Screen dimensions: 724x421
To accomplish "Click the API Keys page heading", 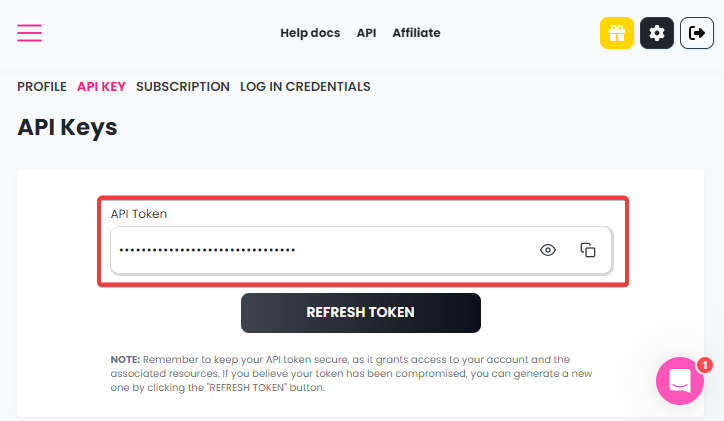I will (67, 127).
